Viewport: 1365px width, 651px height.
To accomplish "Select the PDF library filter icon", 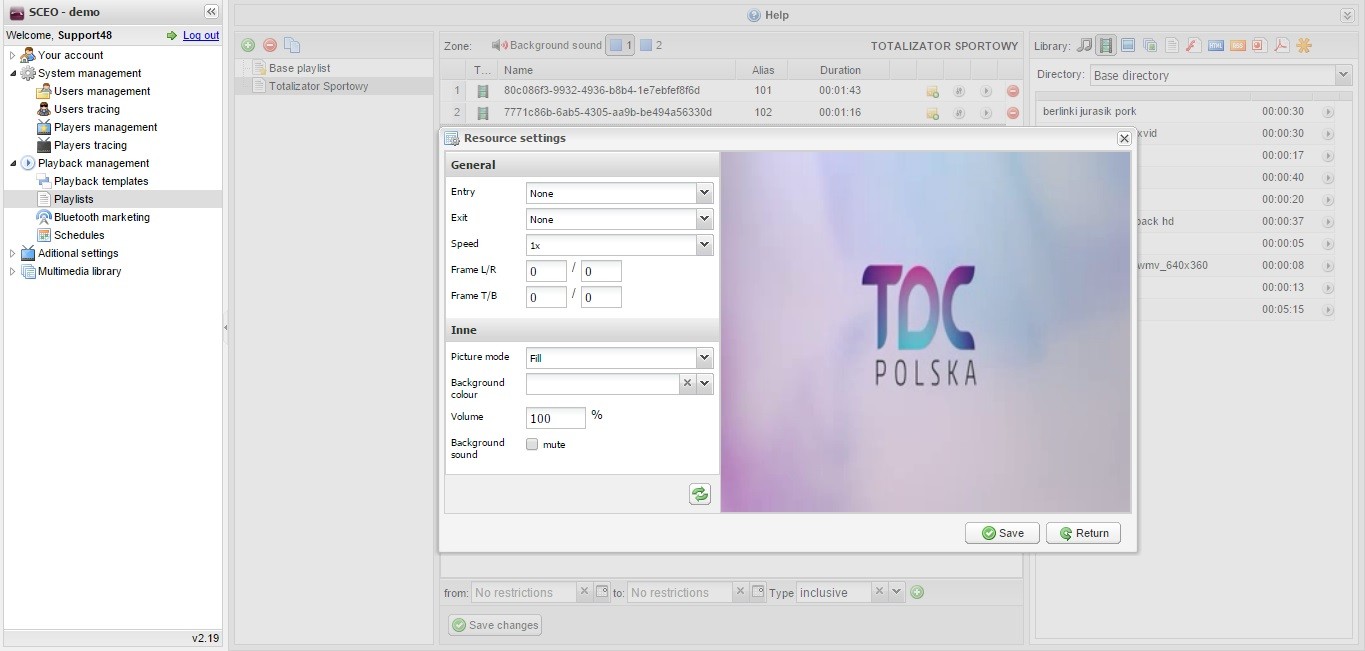I will click(x=1281, y=45).
